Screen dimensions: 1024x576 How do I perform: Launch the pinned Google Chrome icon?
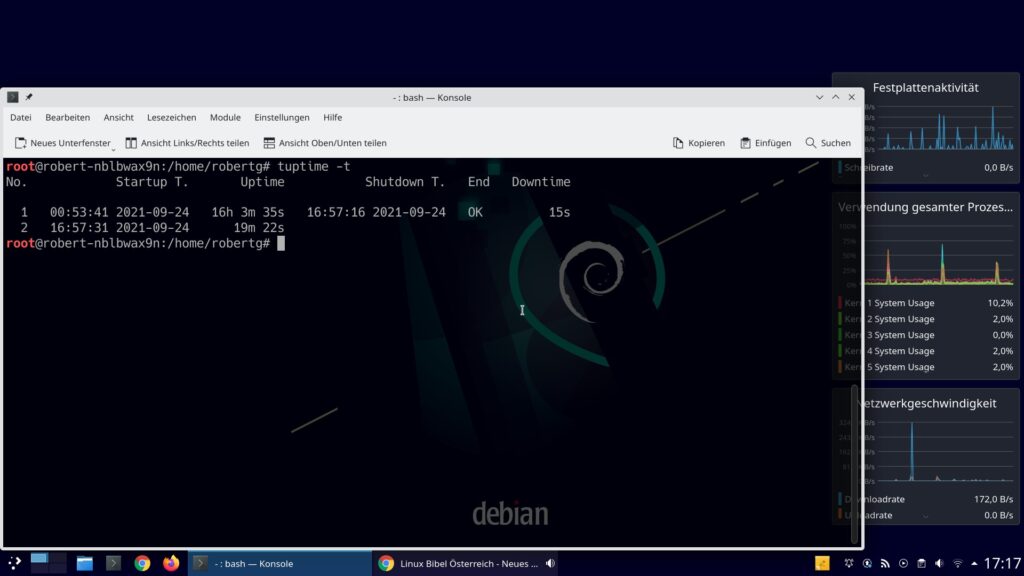click(142, 563)
